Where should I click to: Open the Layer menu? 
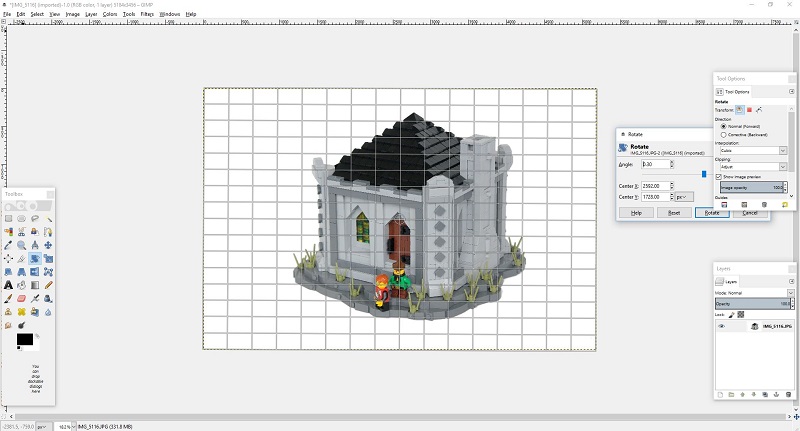click(91, 14)
